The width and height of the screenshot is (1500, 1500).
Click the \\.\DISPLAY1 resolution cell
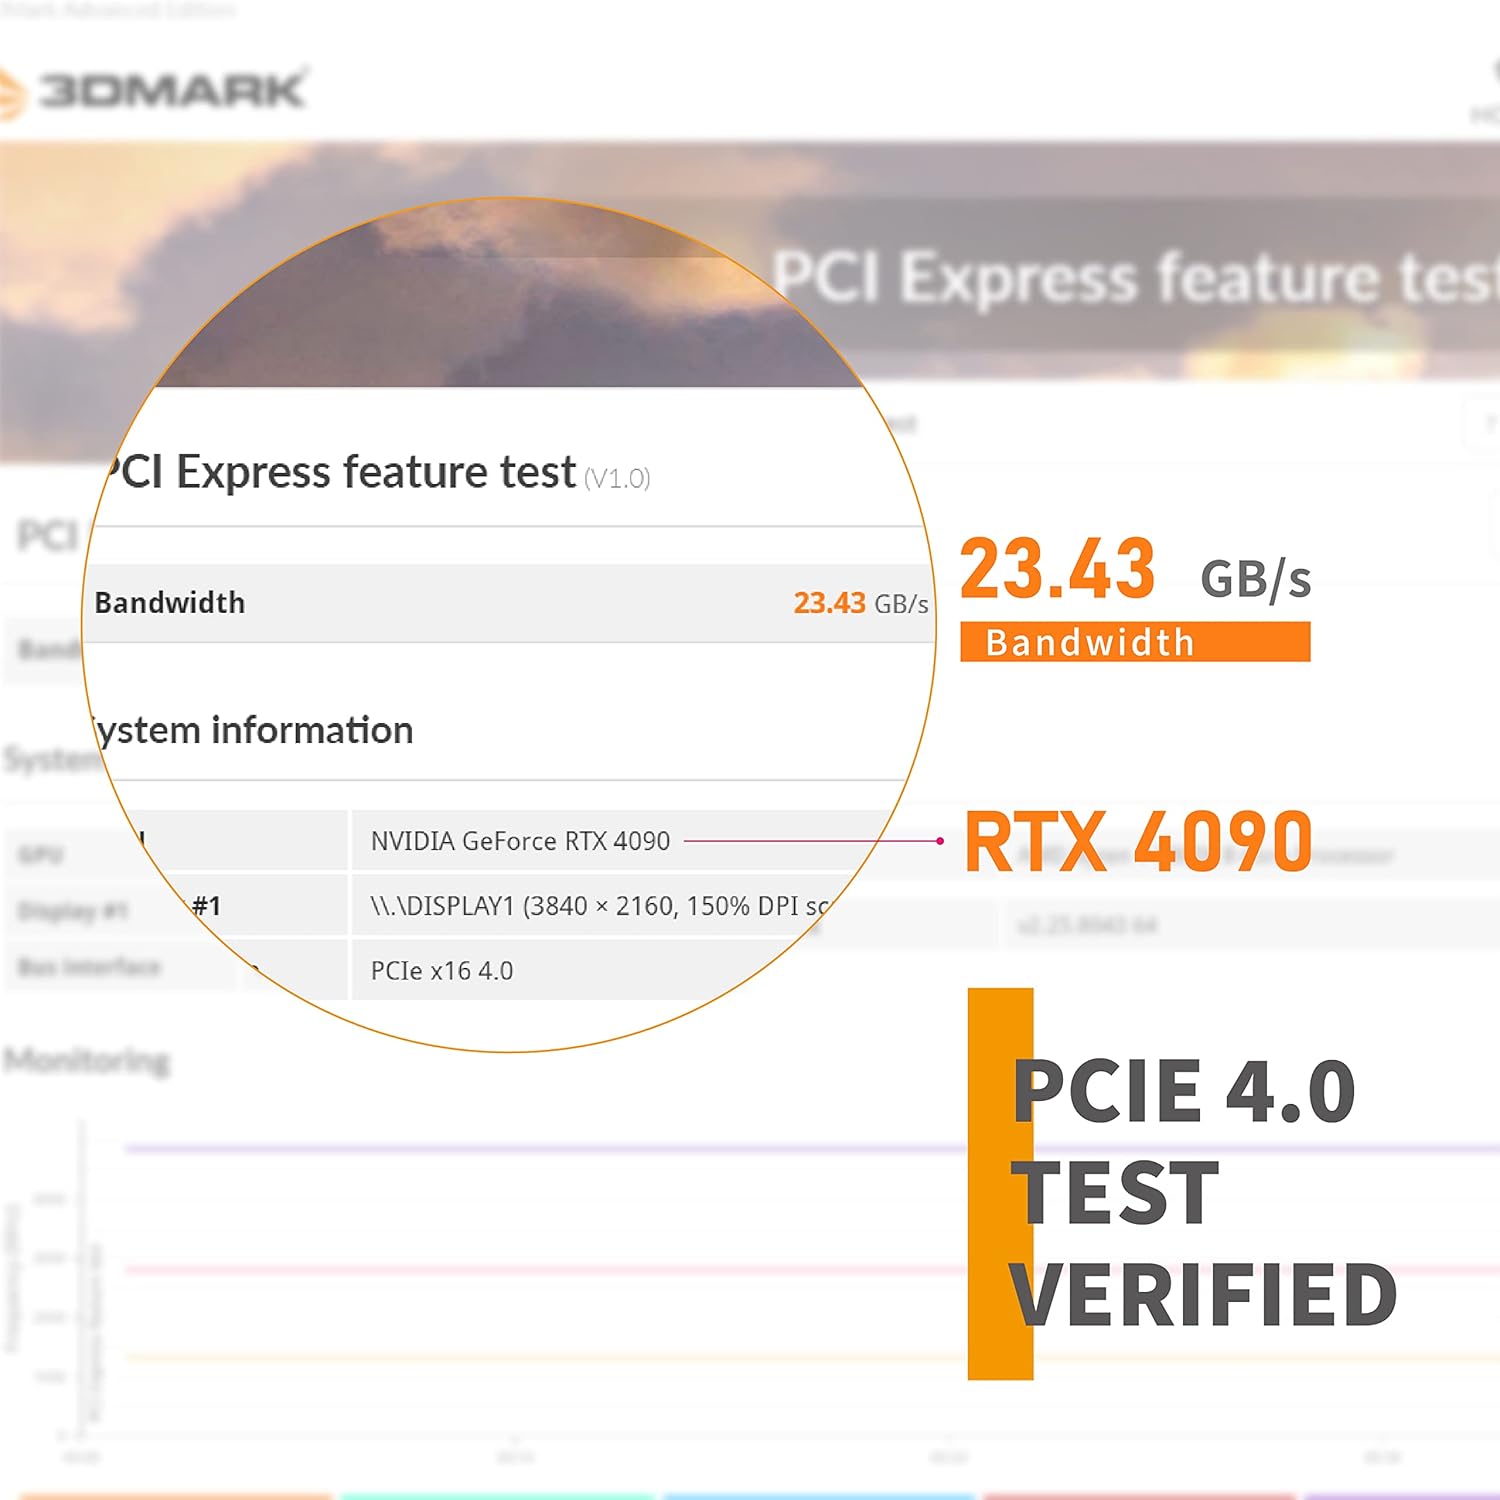598,906
